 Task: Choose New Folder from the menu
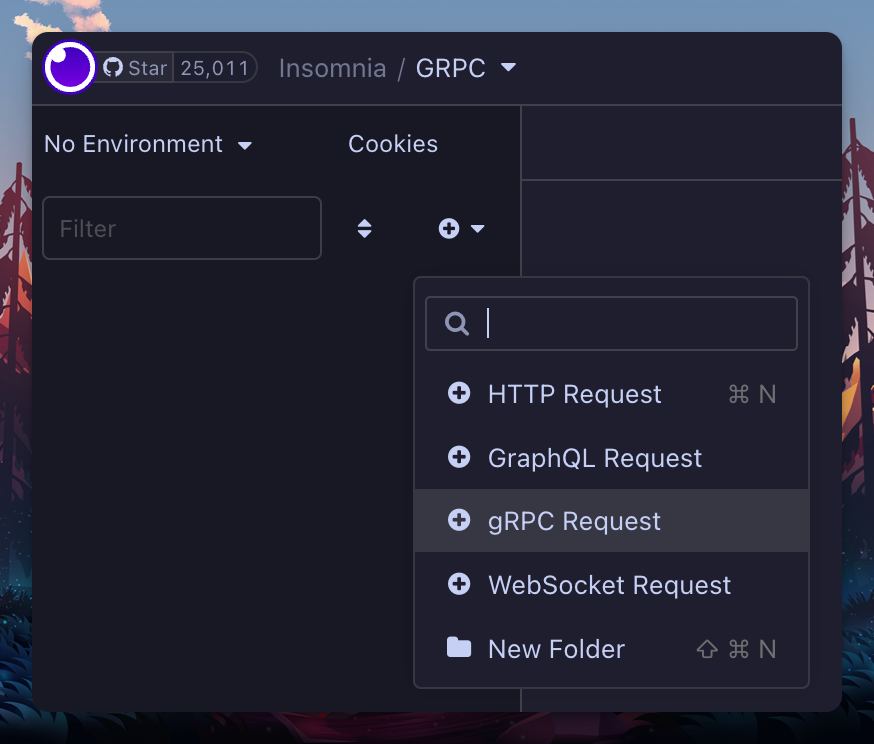click(557, 648)
